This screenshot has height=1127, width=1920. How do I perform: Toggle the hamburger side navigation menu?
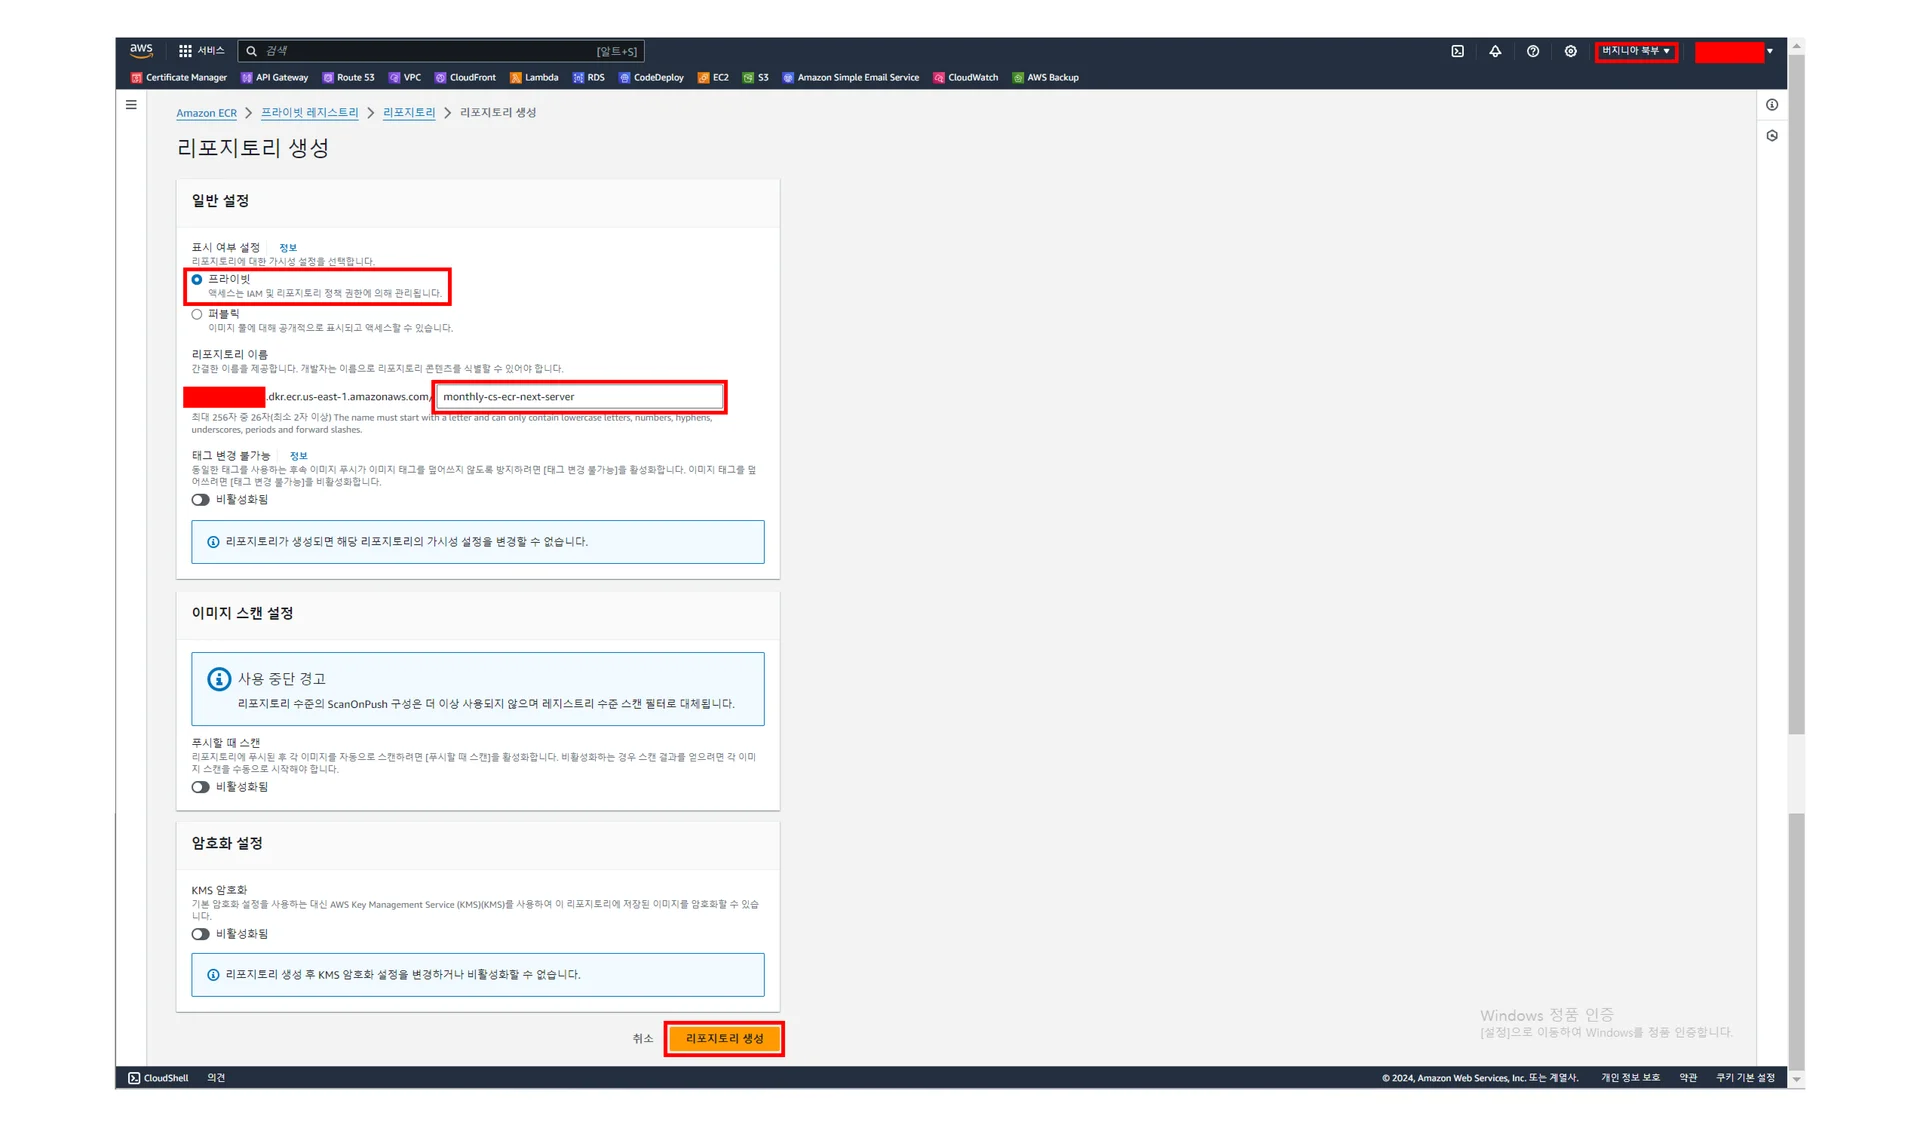(x=131, y=105)
